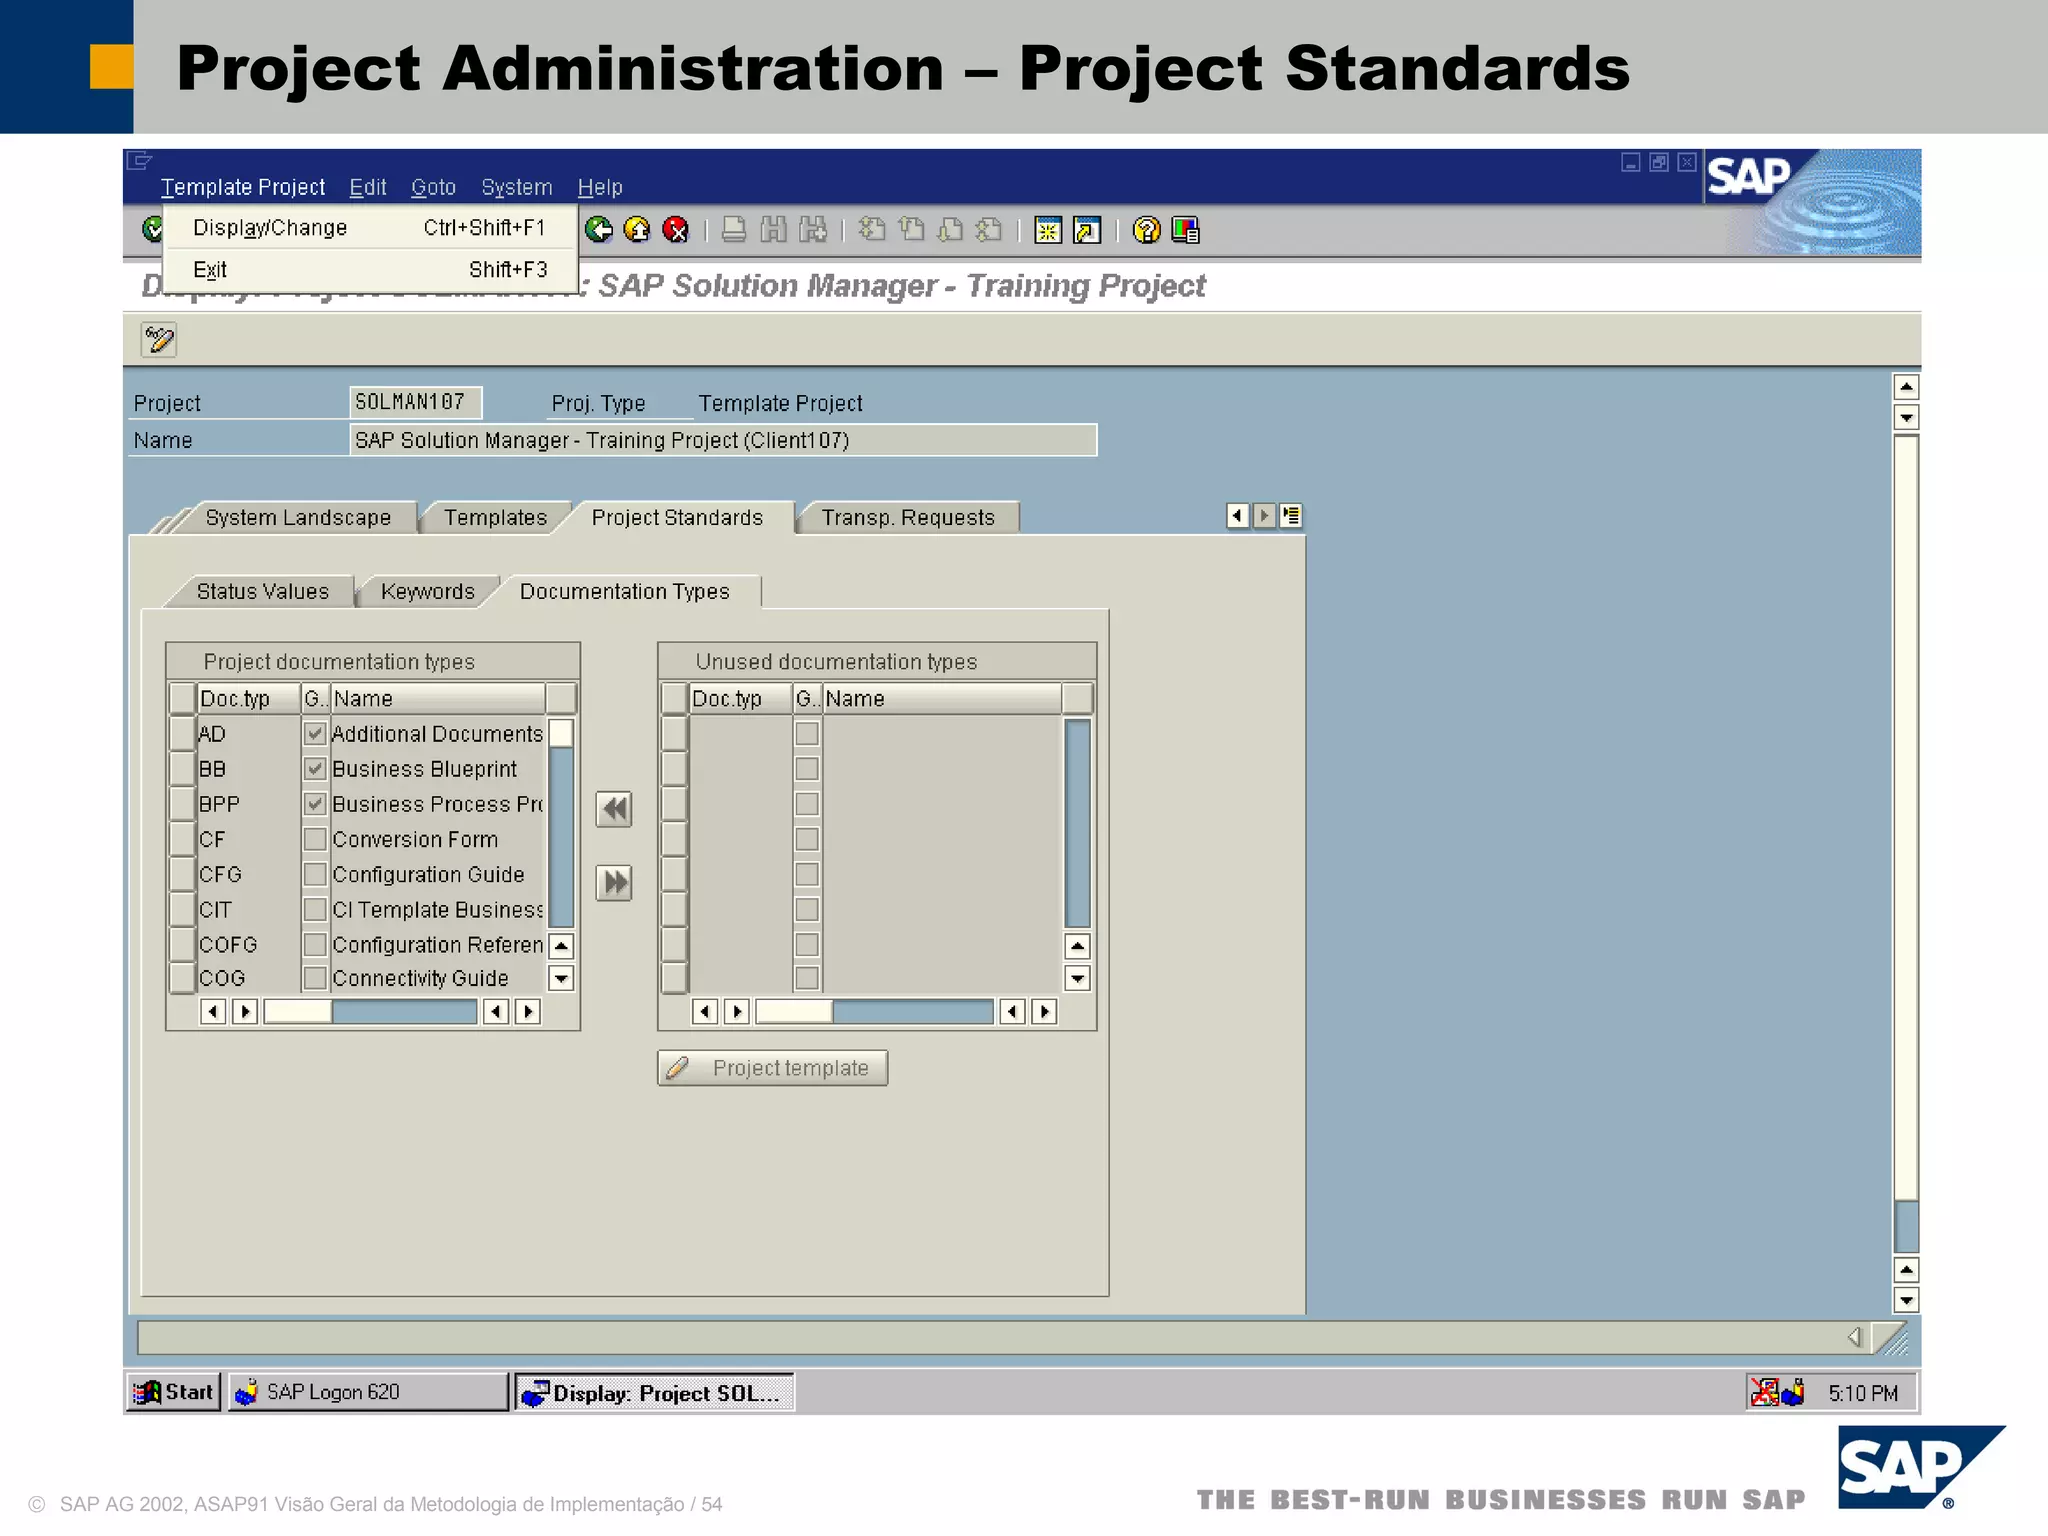This screenshot has width=2048, height=1536.
Task: Click the Project field containing SOLMAN107
Action: tap(415, 402)
